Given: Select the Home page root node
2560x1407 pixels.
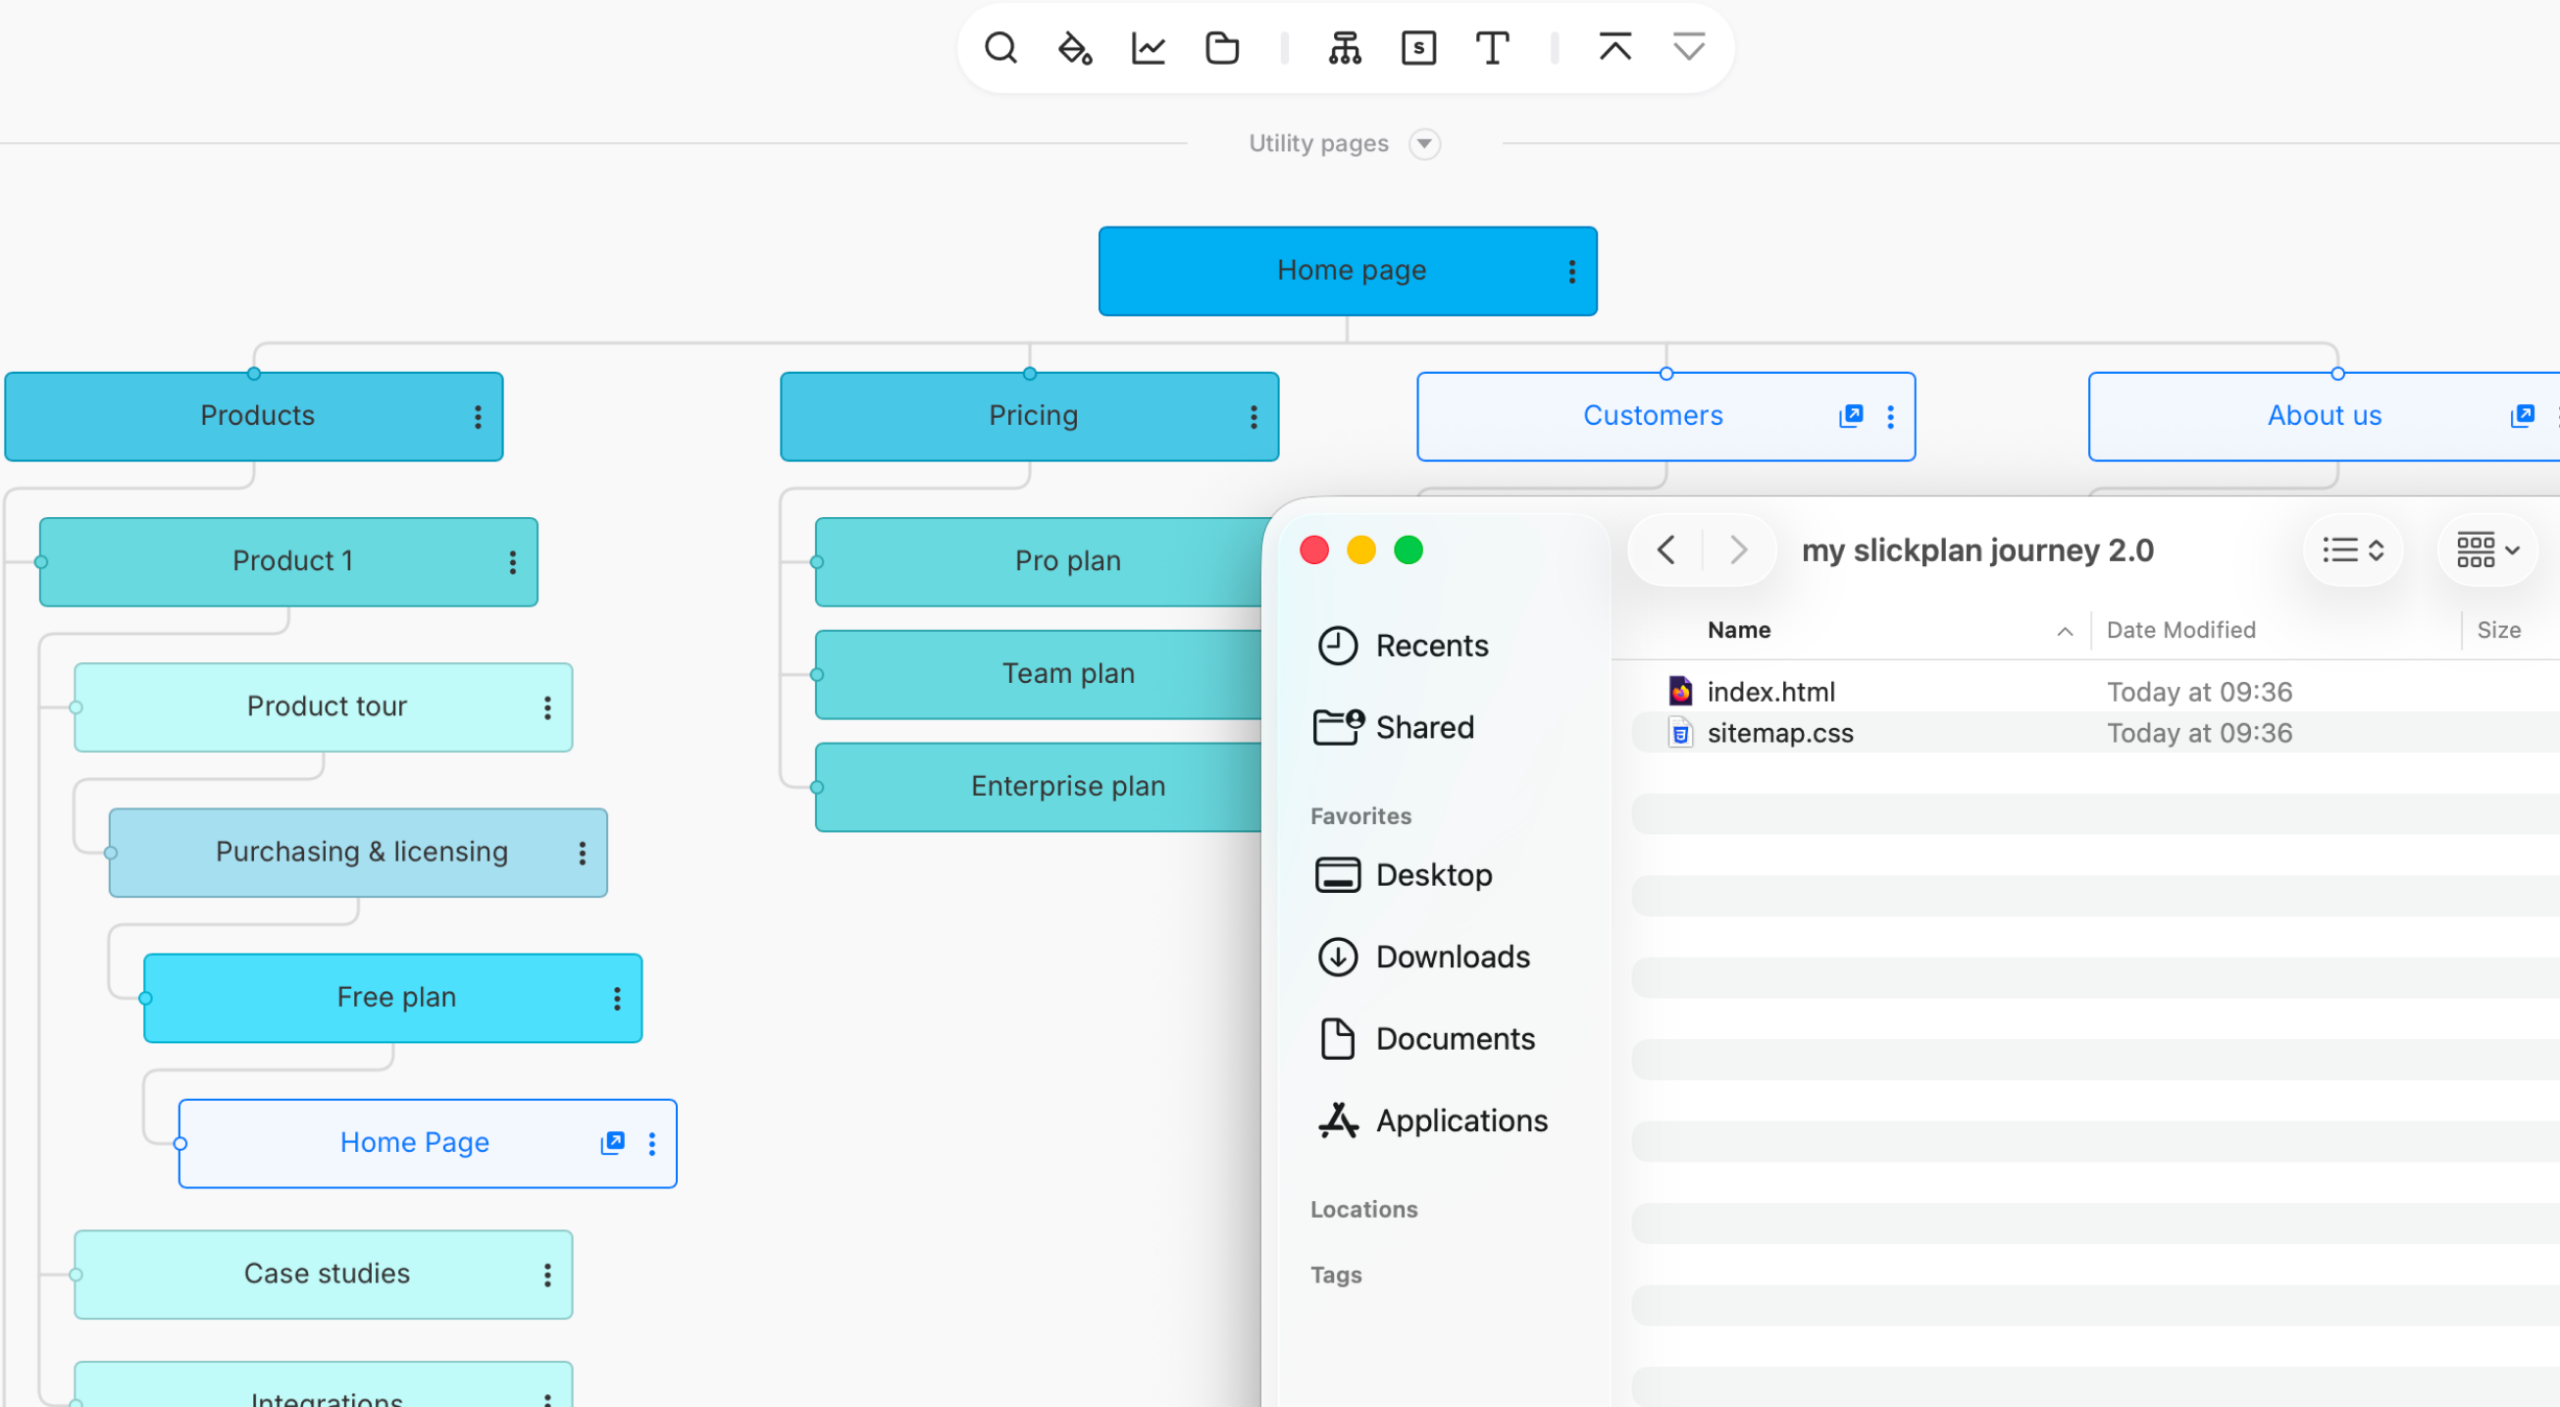Looking at the screenshot, I should (x=1347, y=271).
